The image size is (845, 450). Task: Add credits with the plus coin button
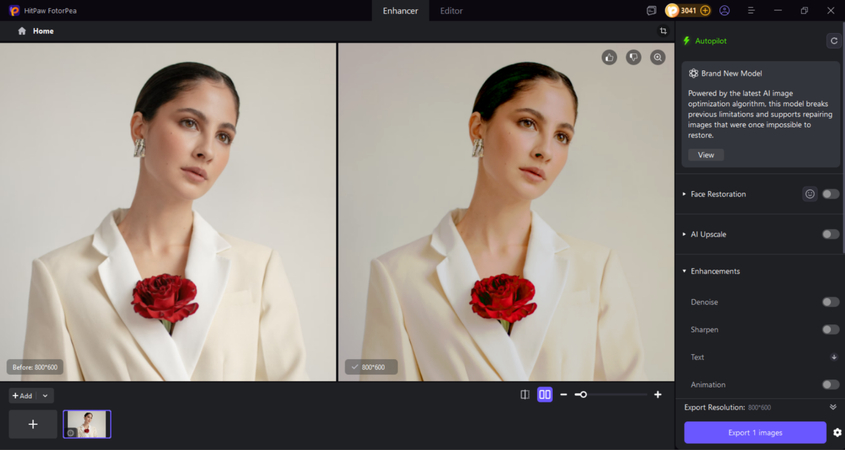pyautogui.click(x=705, y=10)
